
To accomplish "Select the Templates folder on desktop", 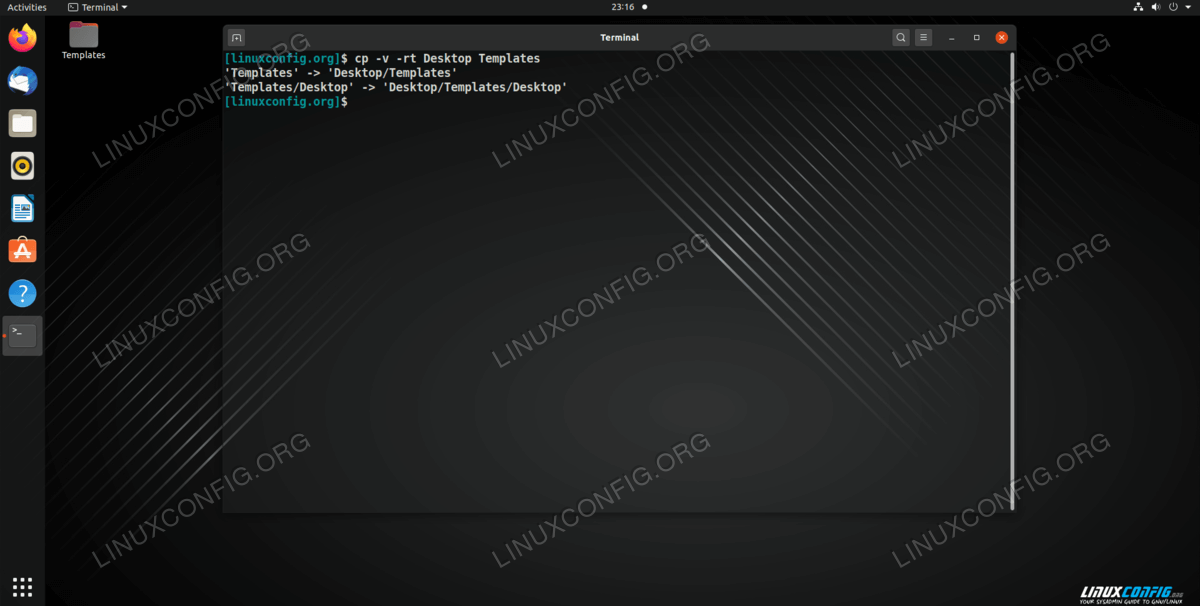I will tap(84, 40).
